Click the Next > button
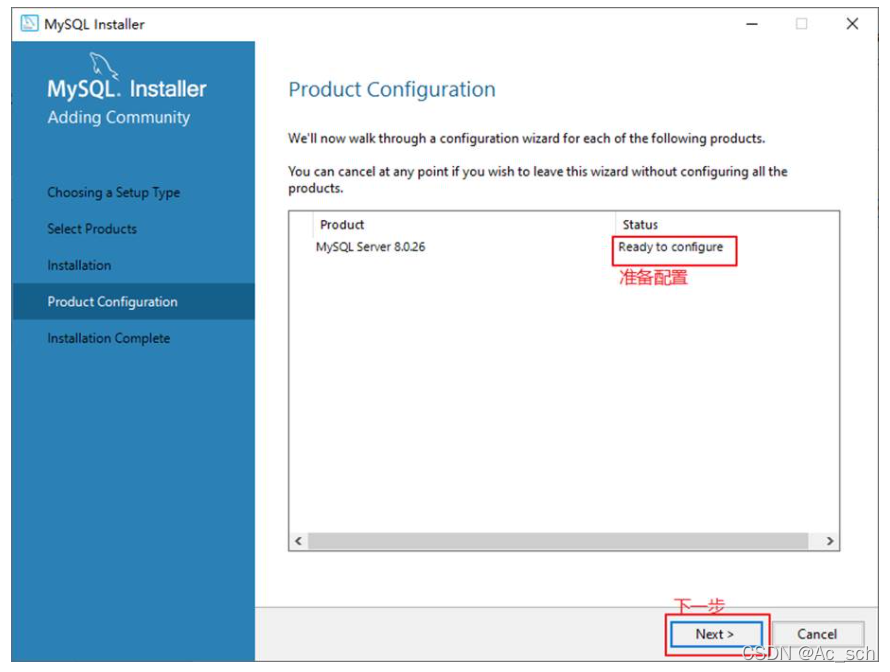Image resolution: width=890 pixels, height=672 pixels. point(716,634)
